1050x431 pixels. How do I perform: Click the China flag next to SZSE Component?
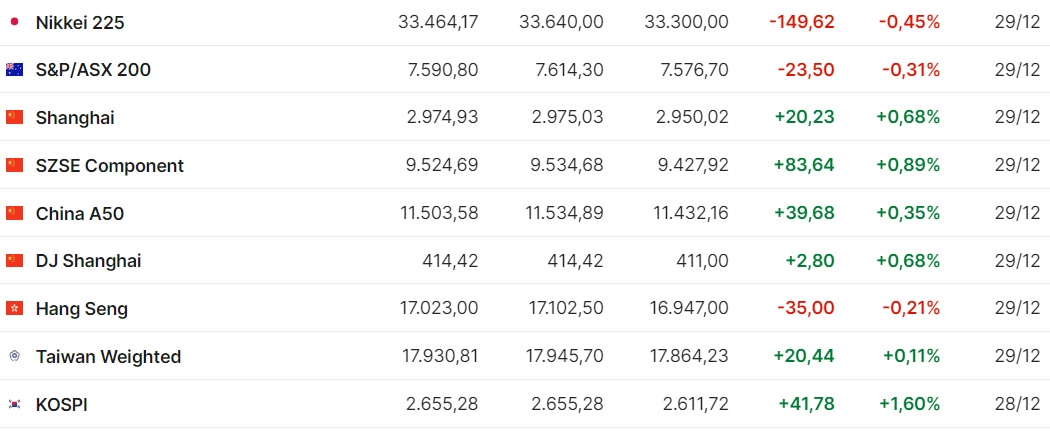pyautogui.click(x=14, y=165)
